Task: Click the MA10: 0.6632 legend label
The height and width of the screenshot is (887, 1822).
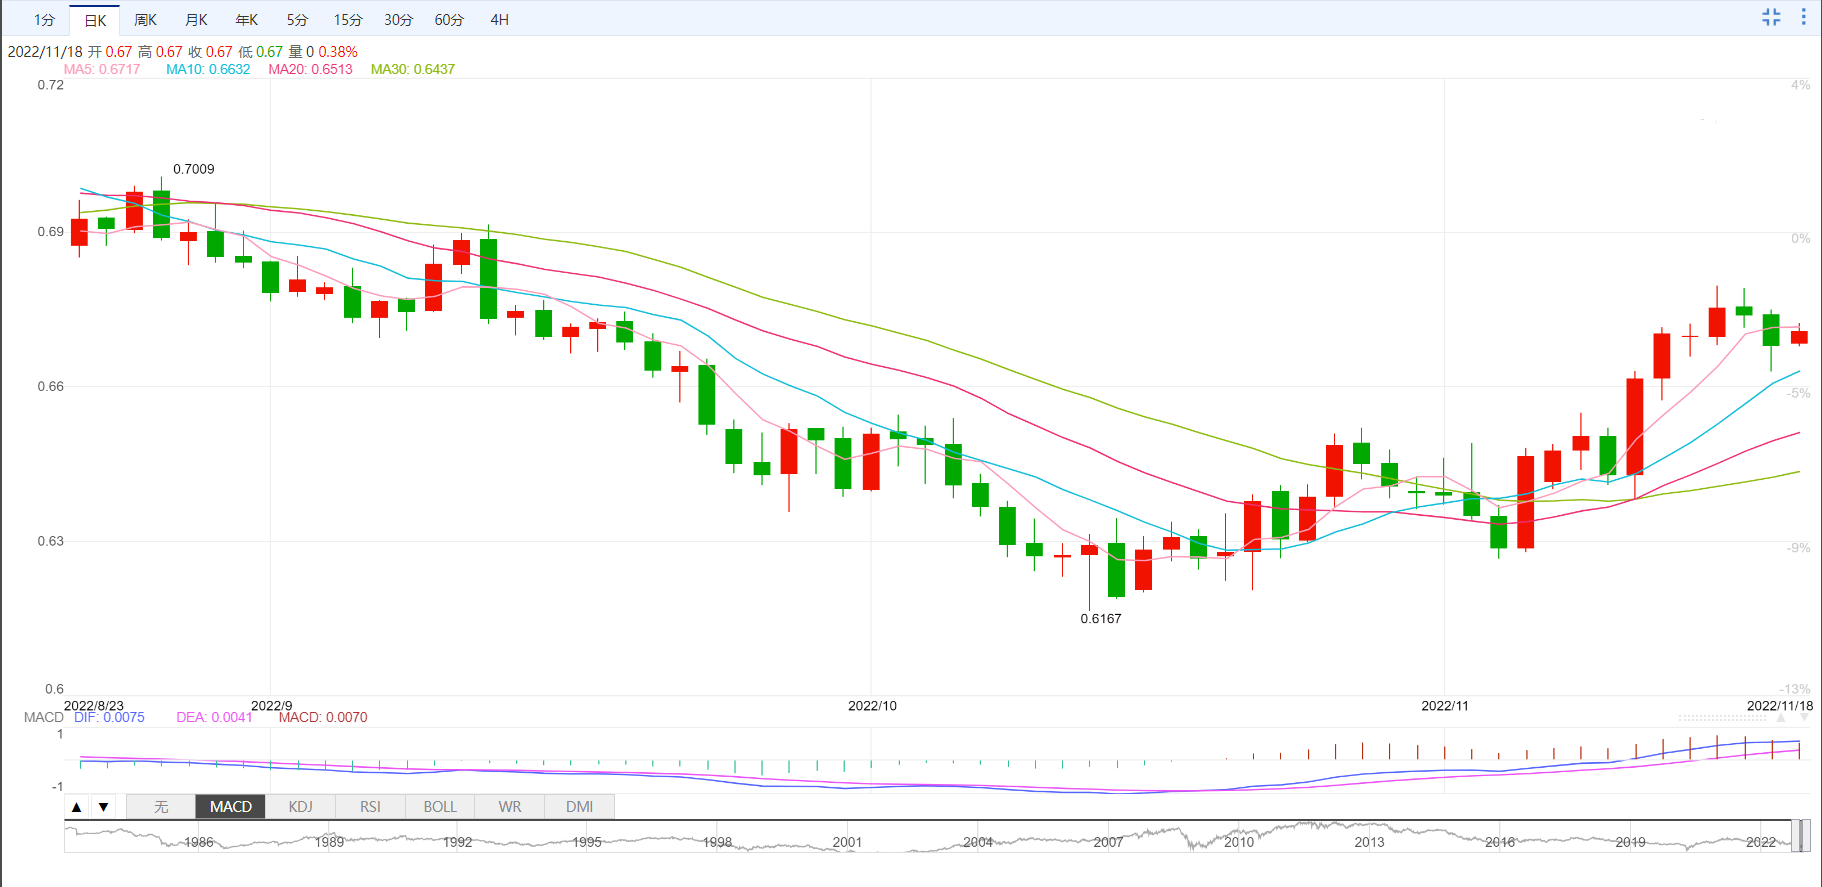Action: coord(208,69)
